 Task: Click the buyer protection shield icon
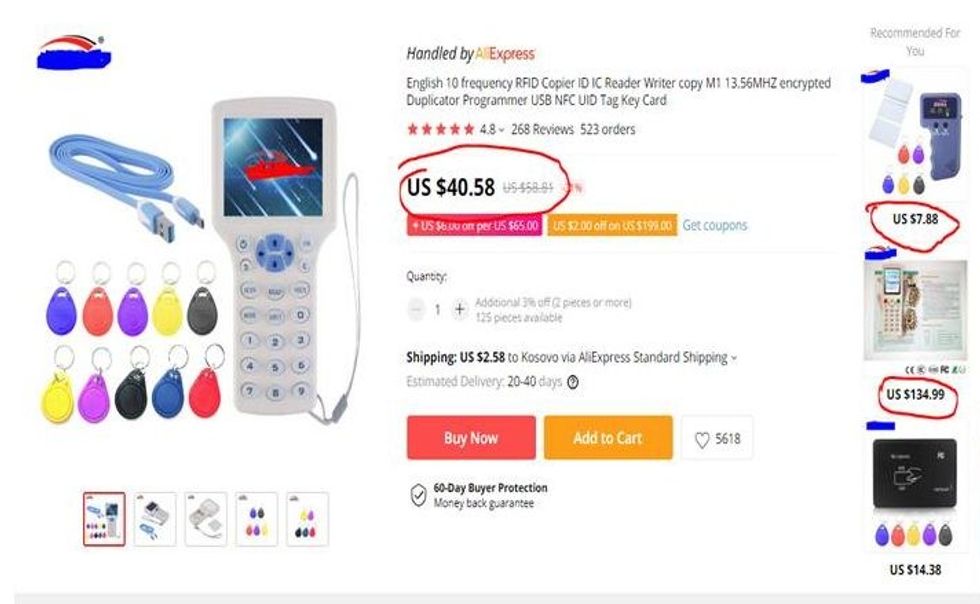[419, 495]
